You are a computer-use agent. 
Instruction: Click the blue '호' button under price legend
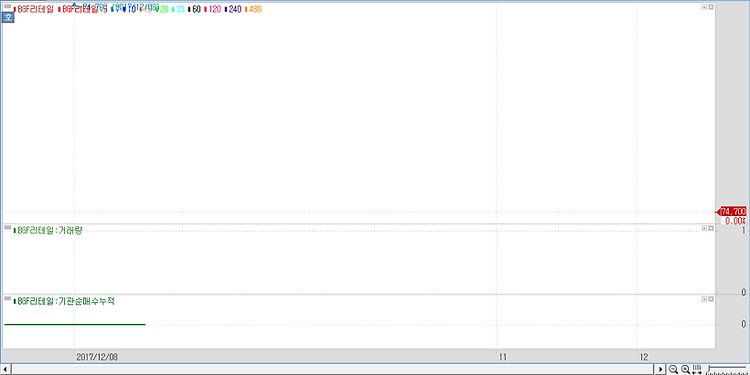(x=8, y=18)
